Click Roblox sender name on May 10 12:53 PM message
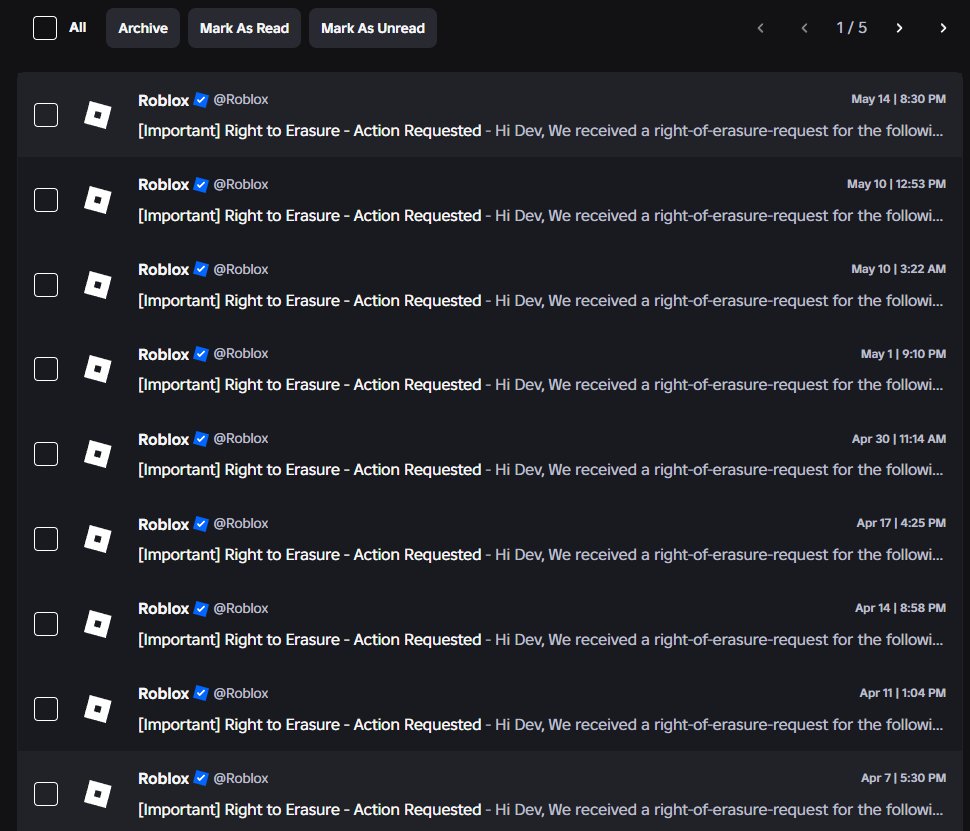Screen dimensions: 970x831 (163, 184)
